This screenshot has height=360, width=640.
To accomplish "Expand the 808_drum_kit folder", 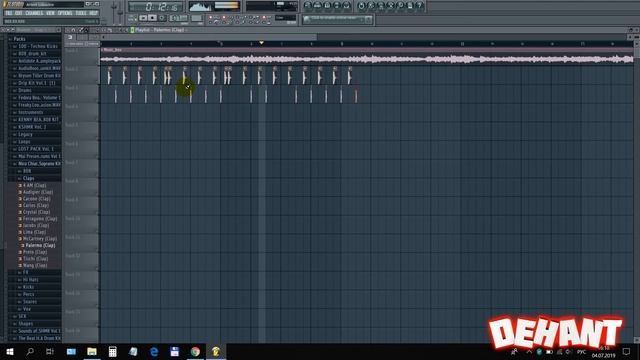I will pyautogui.click(x=32, y=53).
